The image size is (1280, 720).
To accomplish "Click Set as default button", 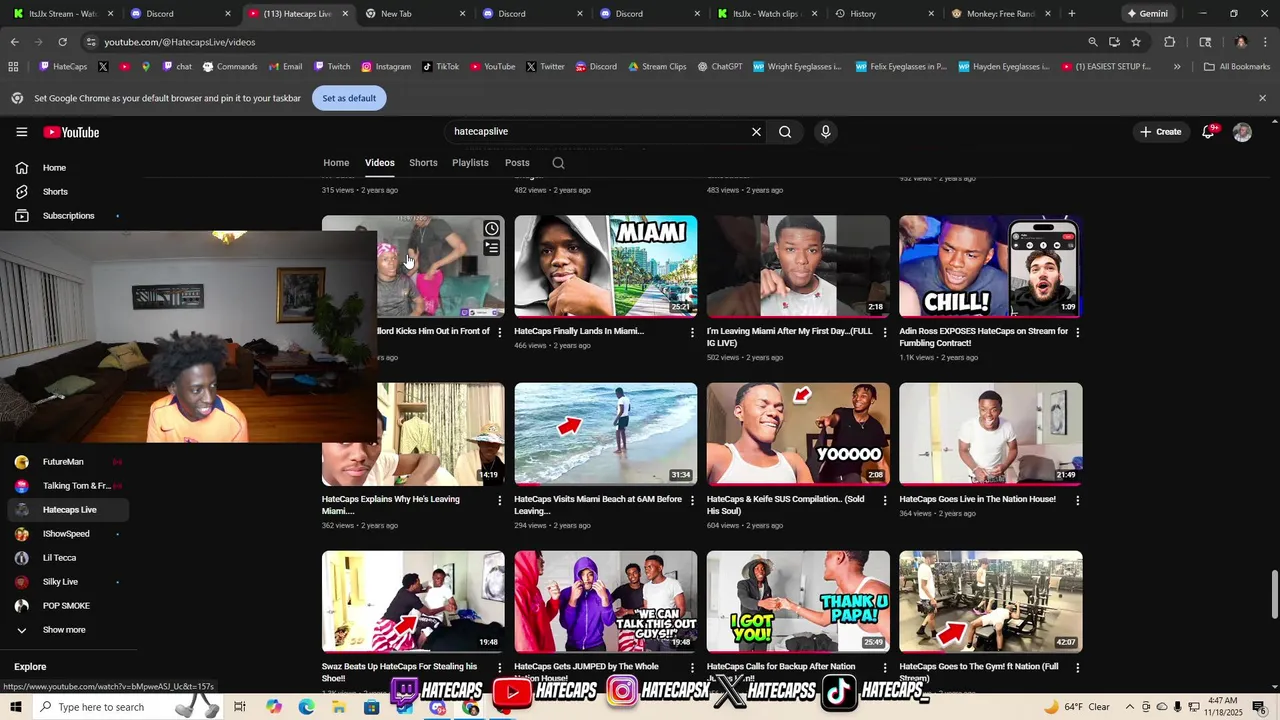I will (x=349, y=98).
